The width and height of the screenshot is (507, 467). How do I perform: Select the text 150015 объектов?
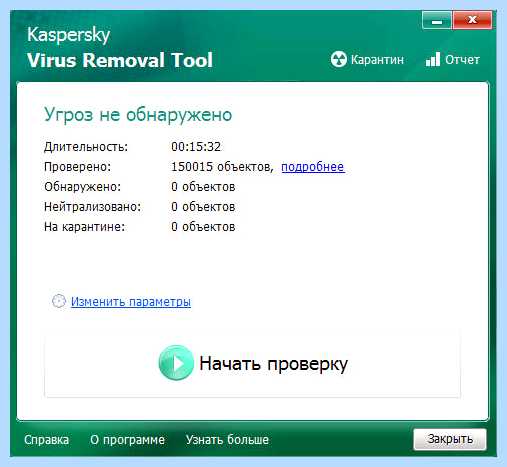[221, 167]
